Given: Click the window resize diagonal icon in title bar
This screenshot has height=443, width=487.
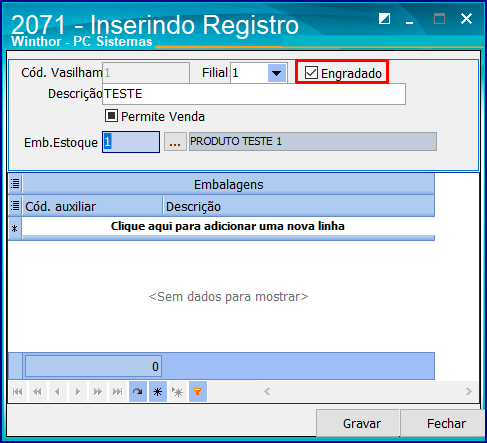Looking at the screenshot, I should tap(384, 19).
